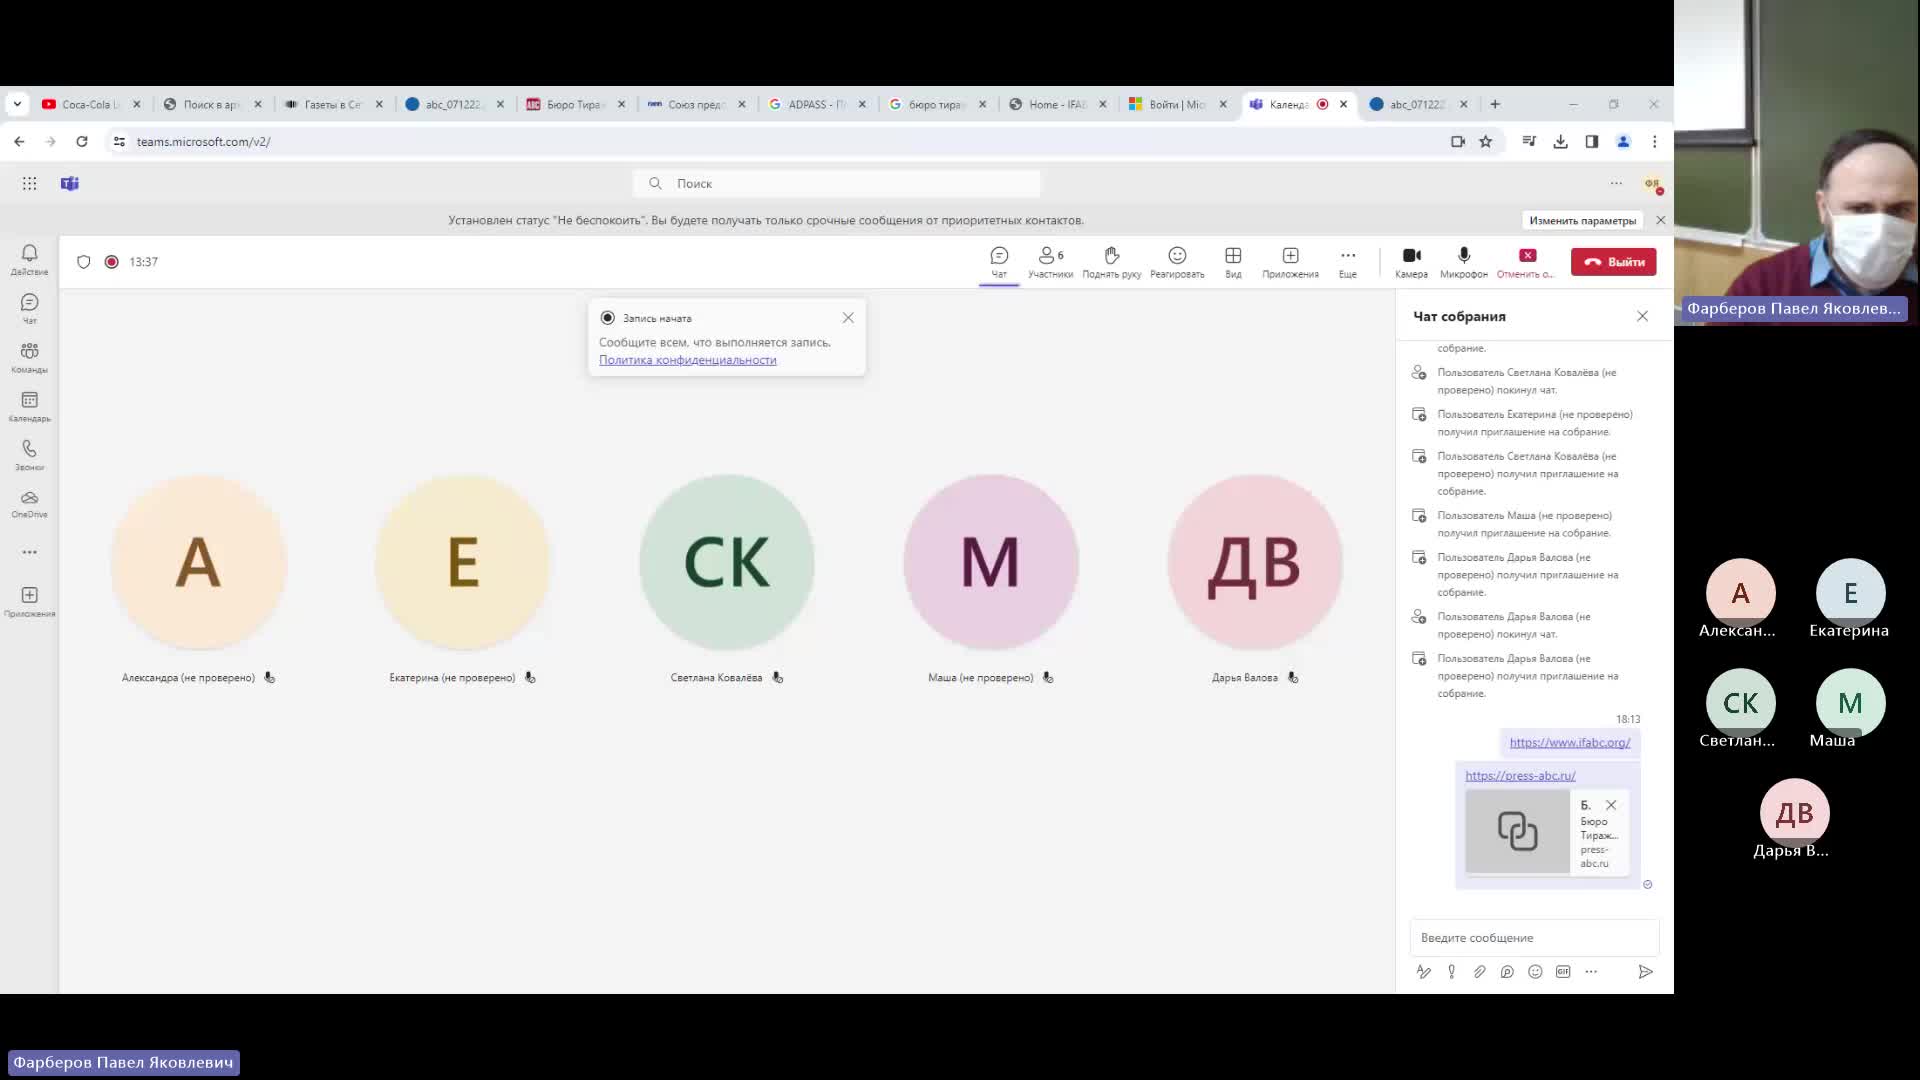This screenshot has width=1920, height=1080.
Task: Mute the Микрофон microphone
Action: [x=1464, y=262]
